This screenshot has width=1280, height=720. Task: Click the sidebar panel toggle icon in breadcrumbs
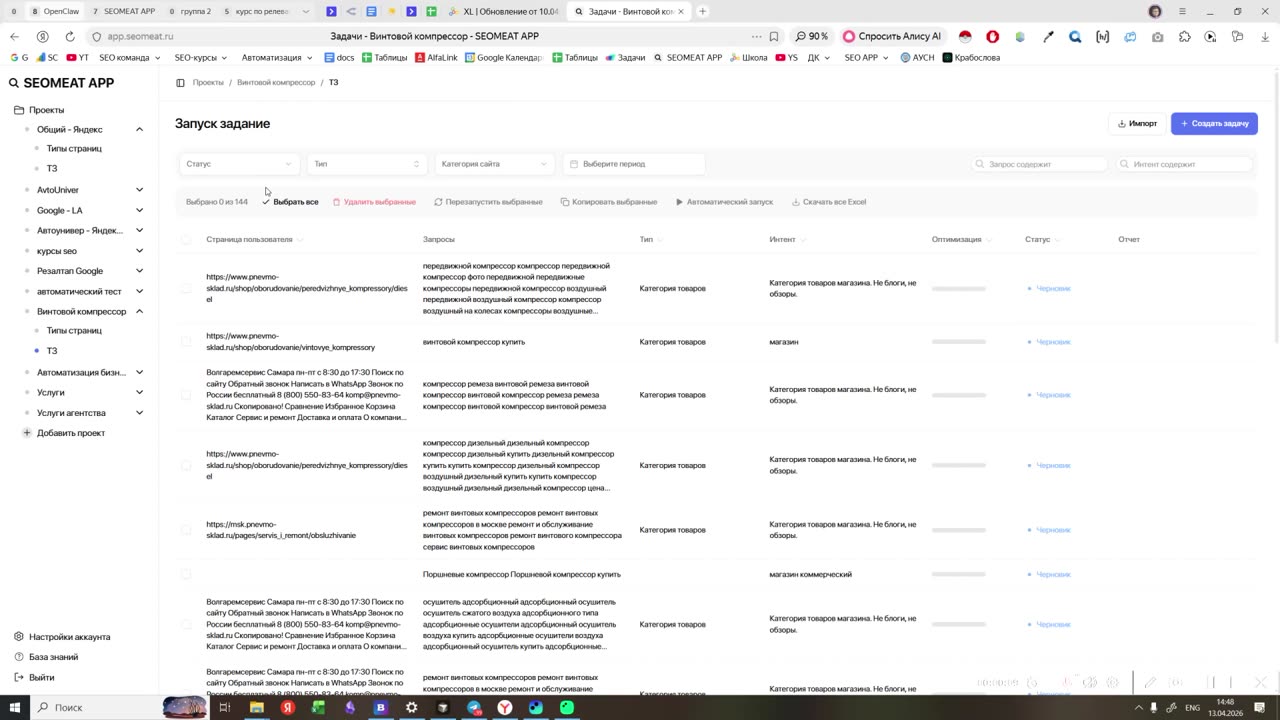(x=180, y=83)
